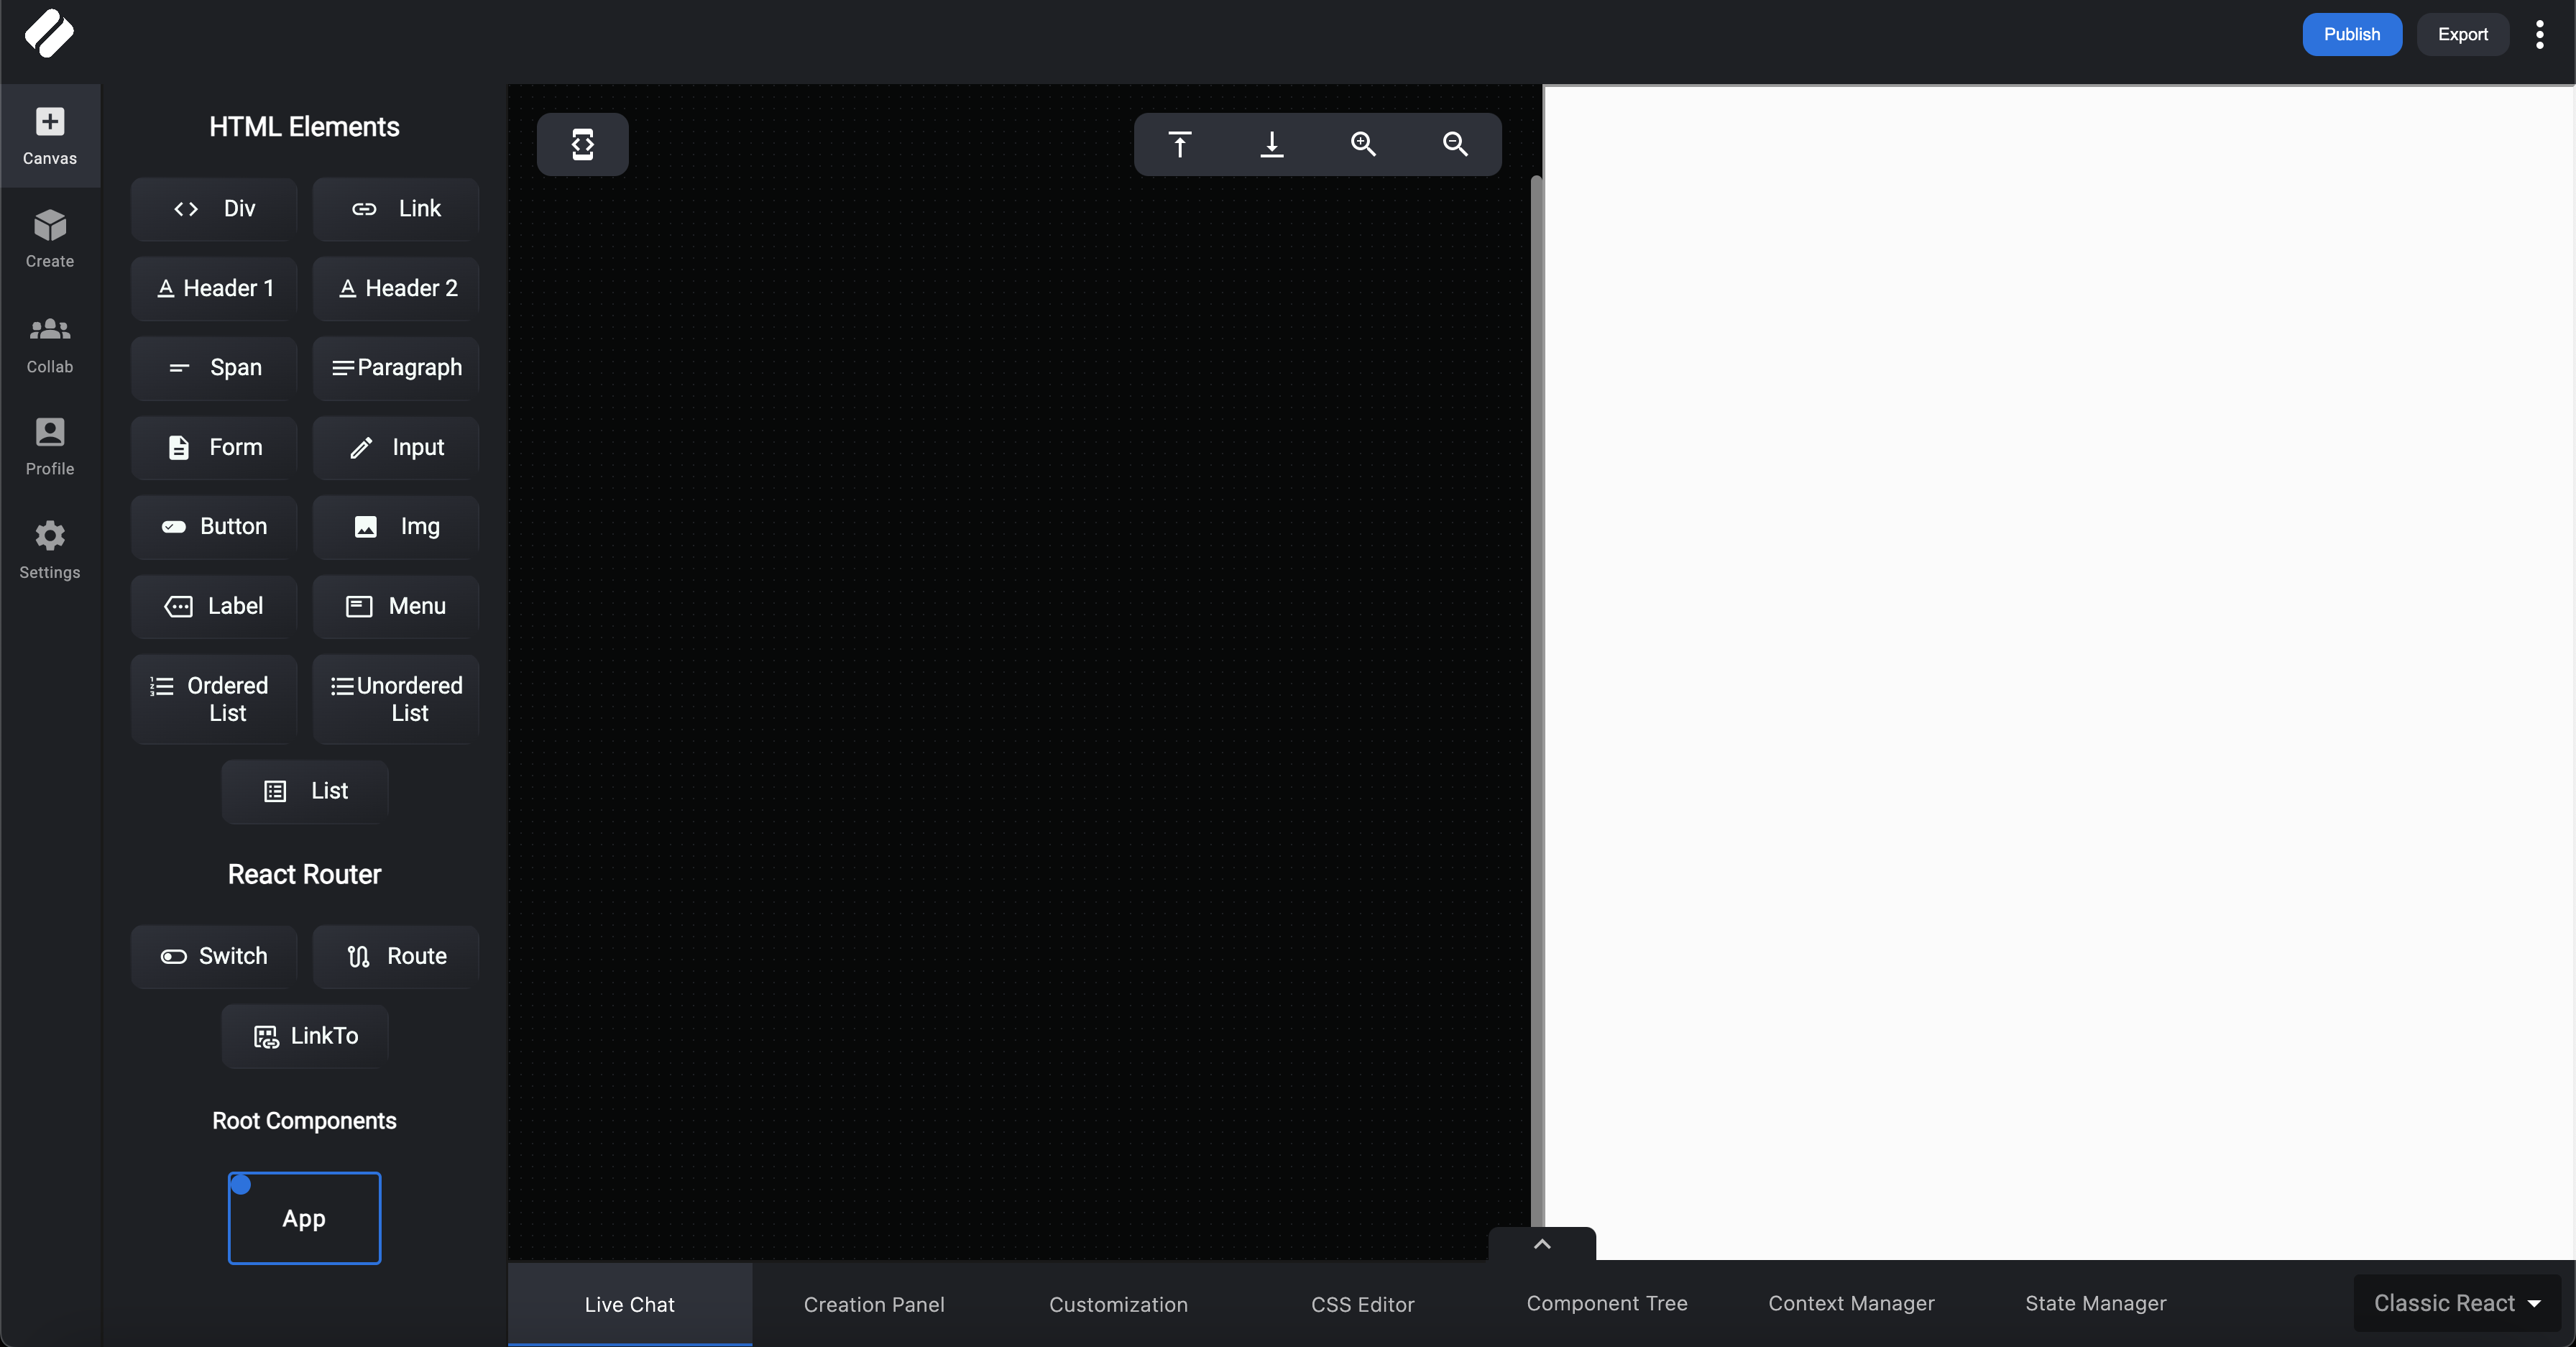Image resolution: width=2576 pixels, height=1347 pixels.
Task: Click the Export button
Action: pos(2462,34)
